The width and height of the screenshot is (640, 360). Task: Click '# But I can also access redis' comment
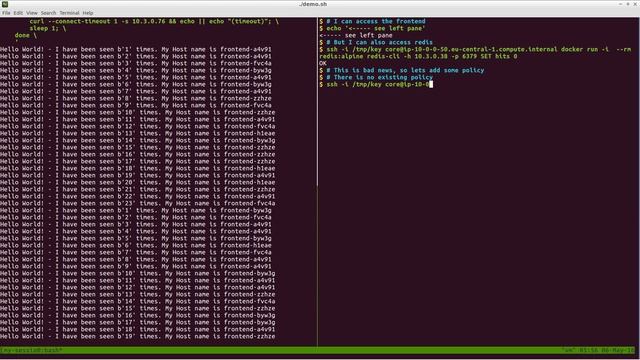[380, 42]
